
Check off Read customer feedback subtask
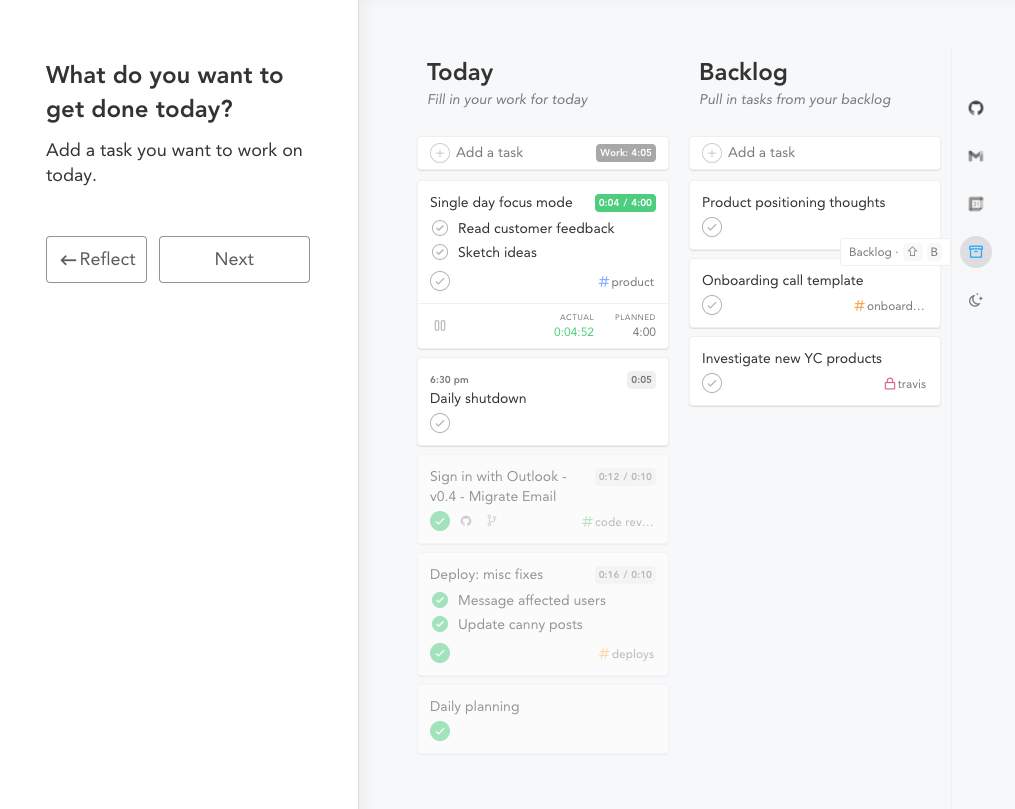(x=440, y=229)
